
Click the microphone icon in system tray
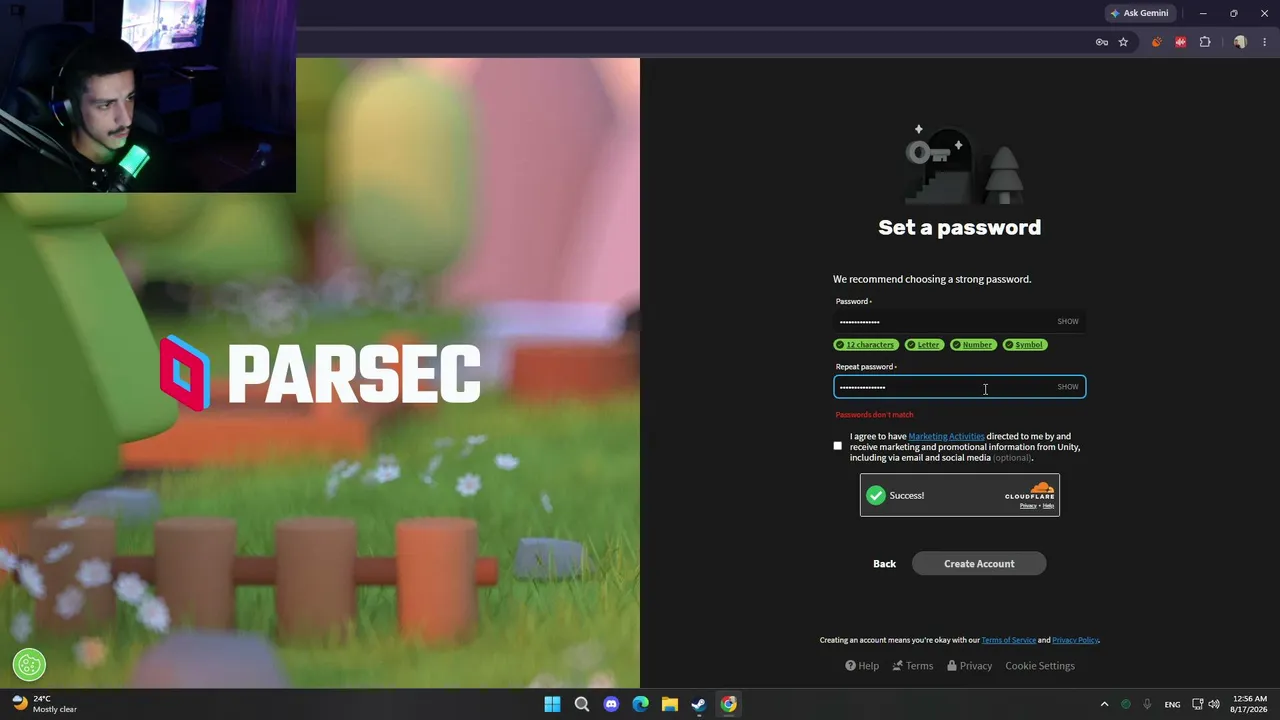pyautogui.click(x=1147, y=704)
